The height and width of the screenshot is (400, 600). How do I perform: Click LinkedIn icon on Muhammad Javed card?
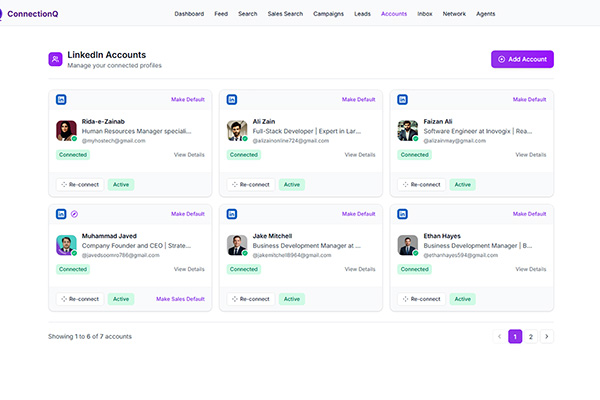(61, 214)
